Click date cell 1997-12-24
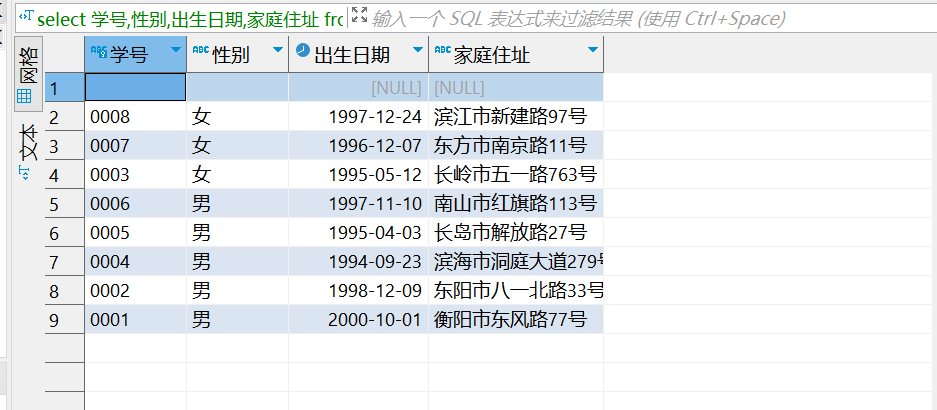 pyautogui.click(x=359, y=117)
